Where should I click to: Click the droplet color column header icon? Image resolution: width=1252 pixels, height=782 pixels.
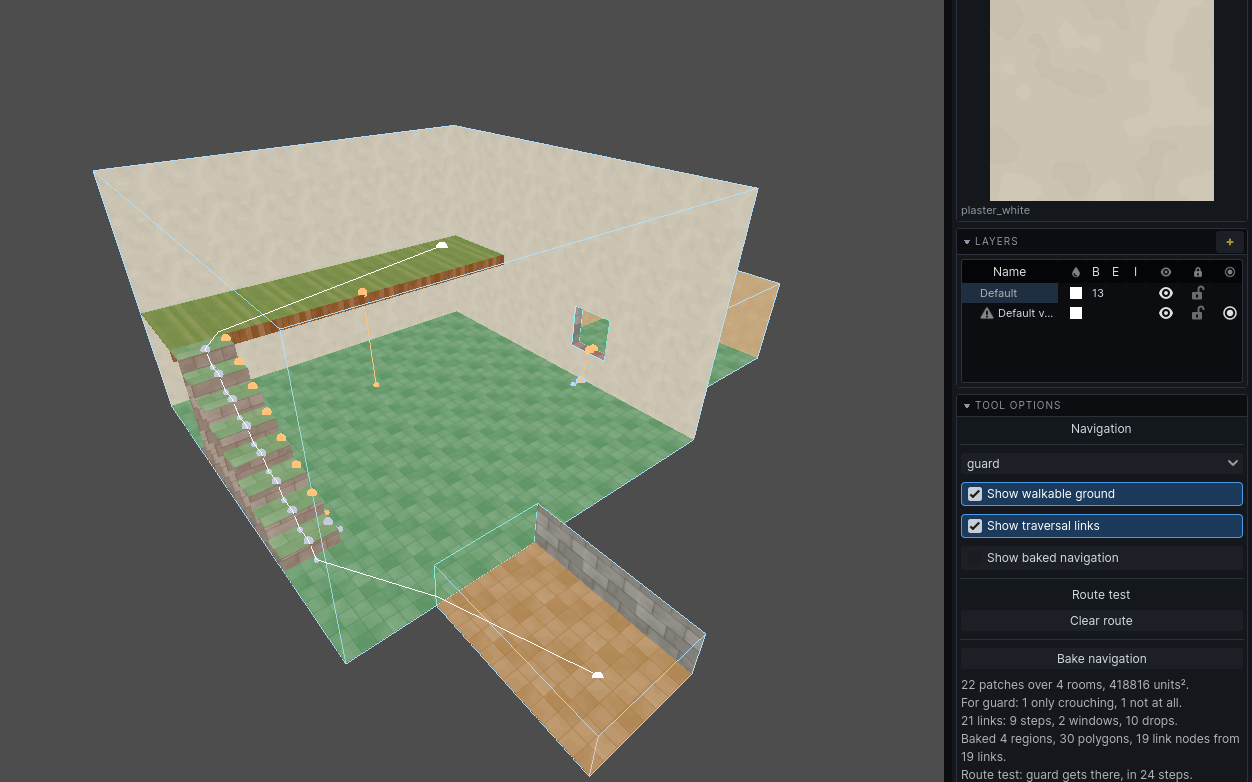[x=1076, y=272]
